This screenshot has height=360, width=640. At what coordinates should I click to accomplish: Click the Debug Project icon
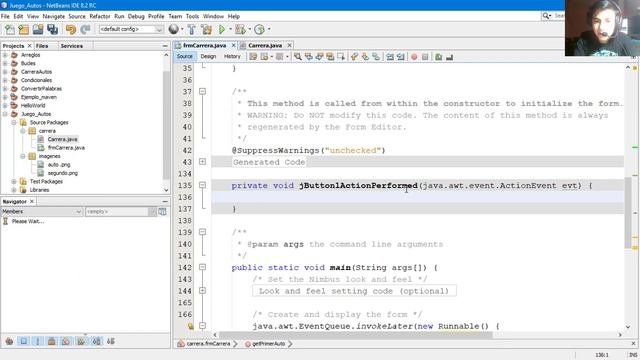(240, 29)
